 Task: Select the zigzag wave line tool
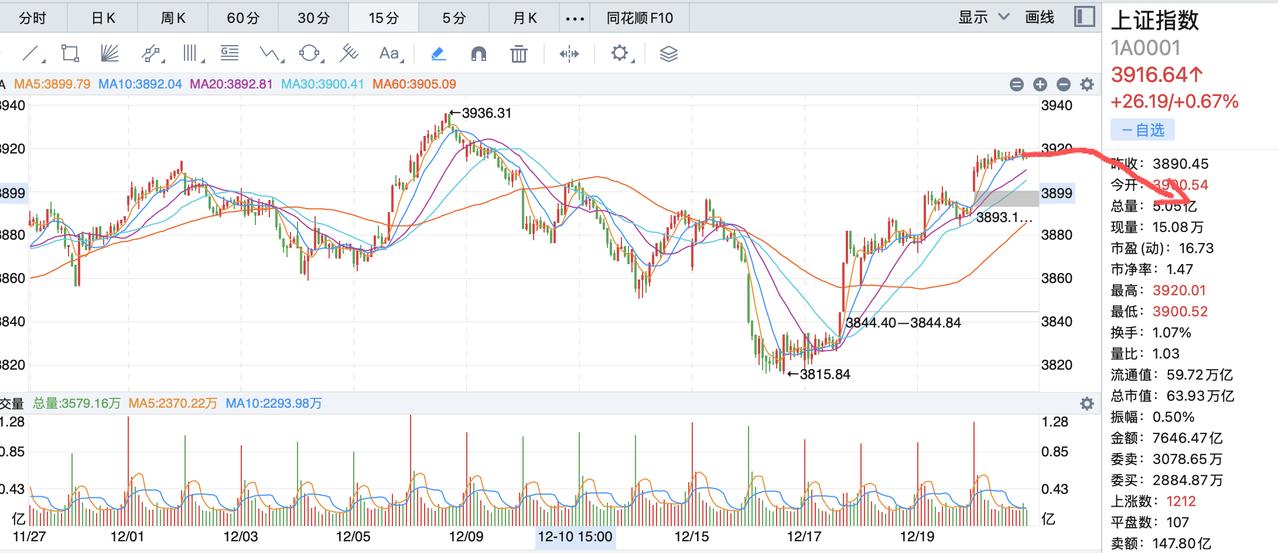(x=270, y=53)
